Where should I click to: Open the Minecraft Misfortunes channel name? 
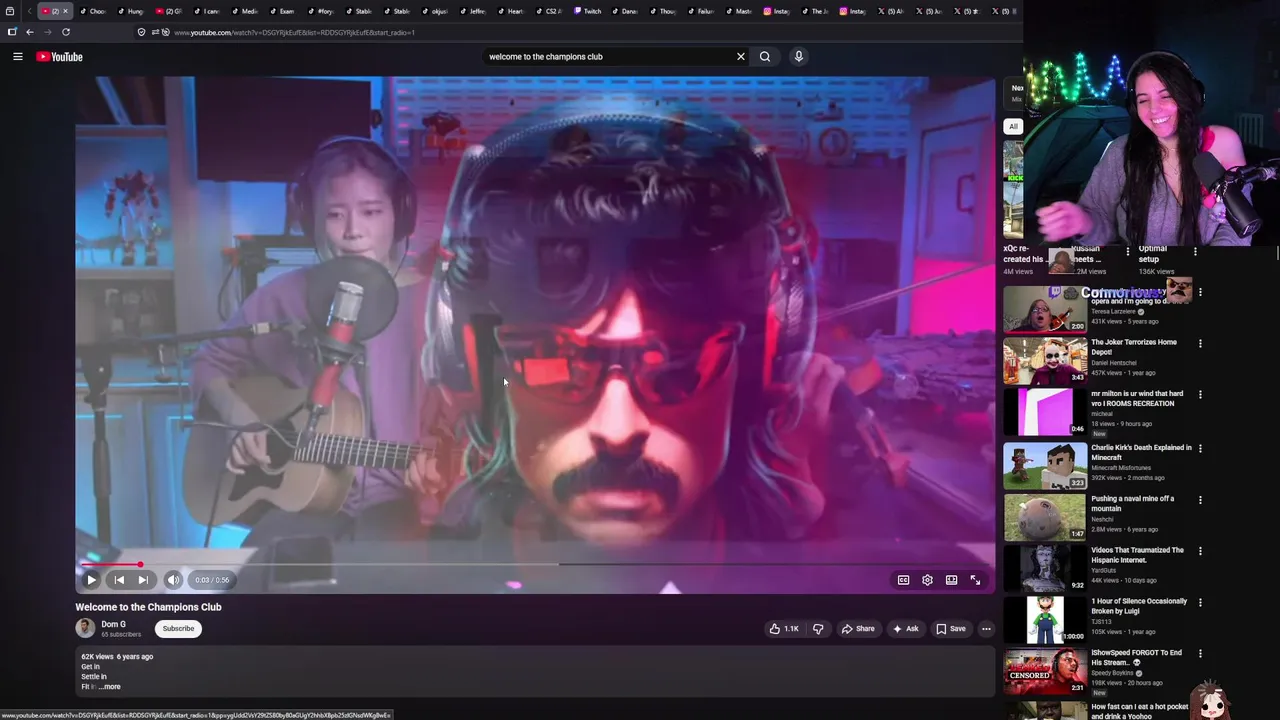tap(1121, 468)
